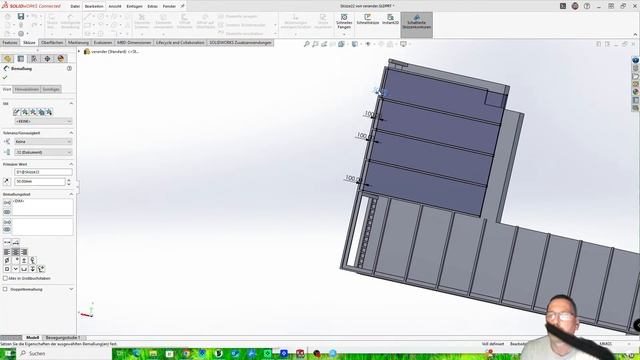
Task: Collapse the Stil section
Action: (x=71, y=104)
